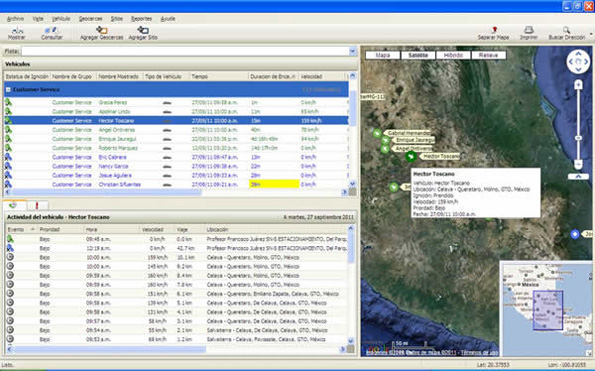Click the overview minimap highlighted rectangle
595x371 pixels.
tap(548, 310)
